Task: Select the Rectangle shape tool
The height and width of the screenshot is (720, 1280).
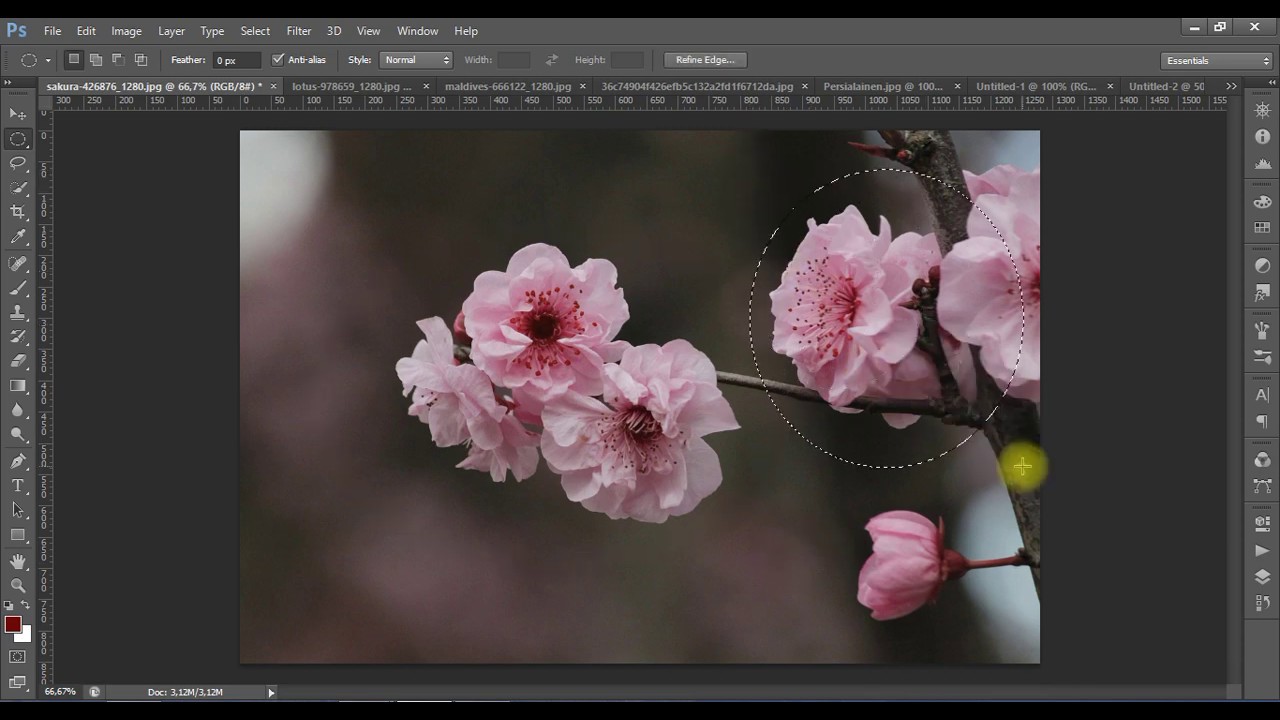Action: tap(18, 534)
